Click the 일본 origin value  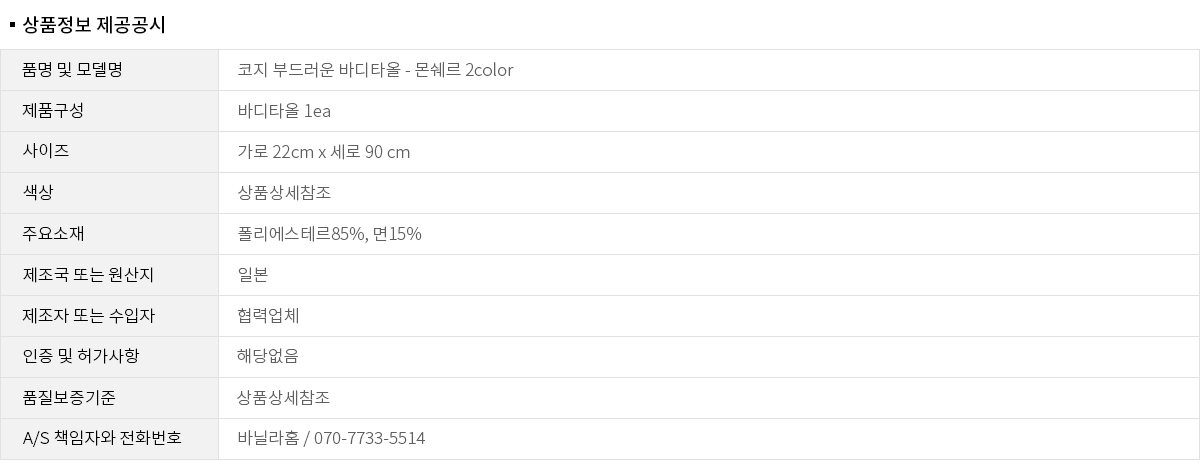pyautogui.click(x=253, y=275)
